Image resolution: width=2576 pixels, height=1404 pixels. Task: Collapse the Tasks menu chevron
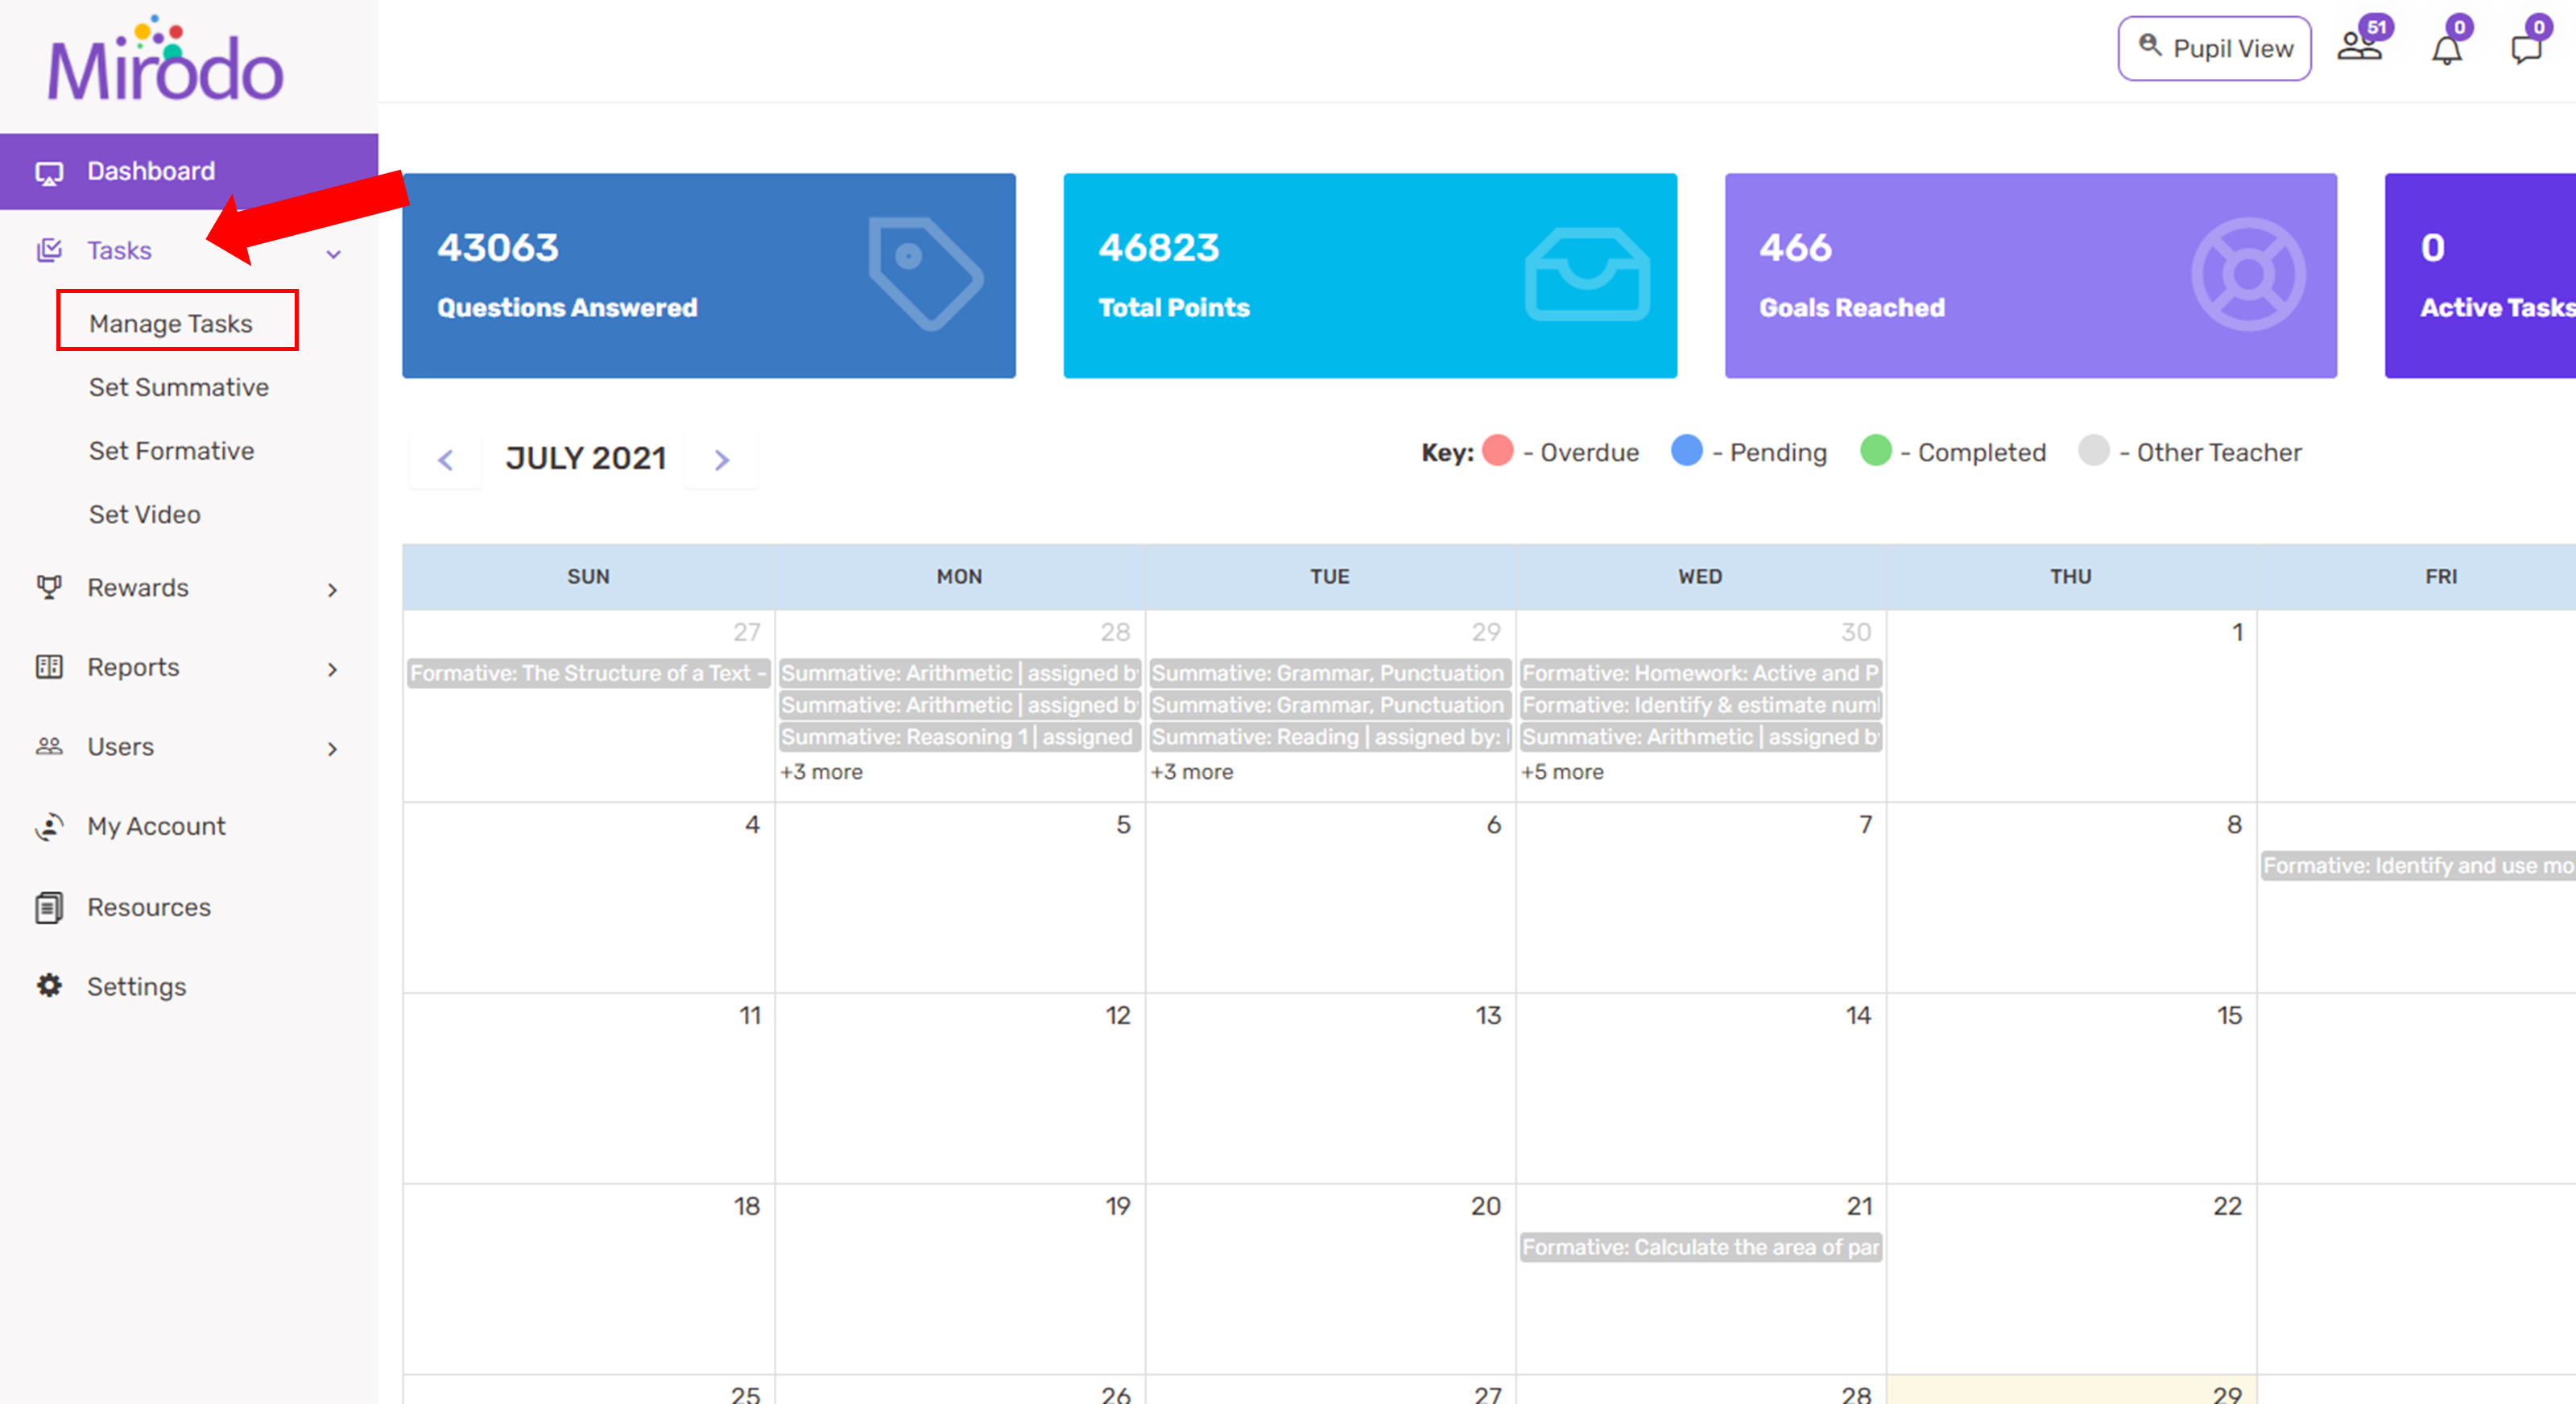tap(334, 254)
